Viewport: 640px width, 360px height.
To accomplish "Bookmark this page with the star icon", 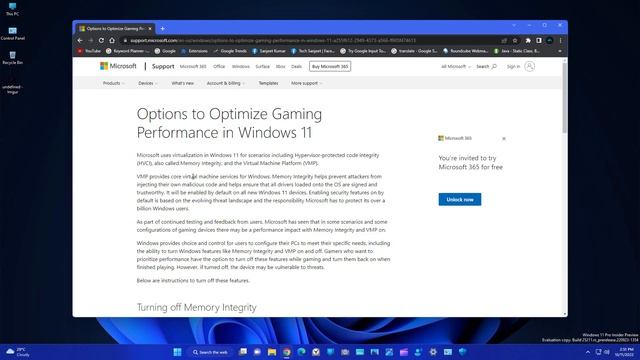I will pyautogui.click(x=515, y=40).
